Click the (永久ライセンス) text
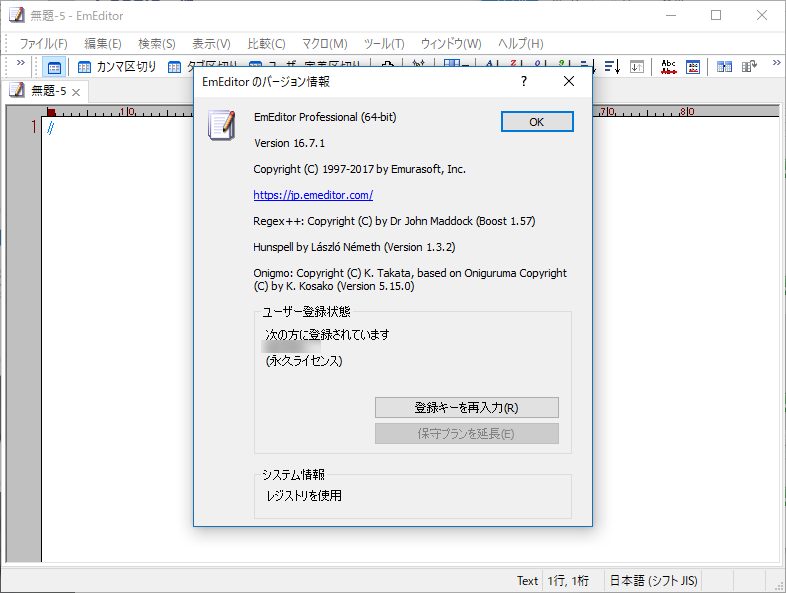 [x=304, y=361]
